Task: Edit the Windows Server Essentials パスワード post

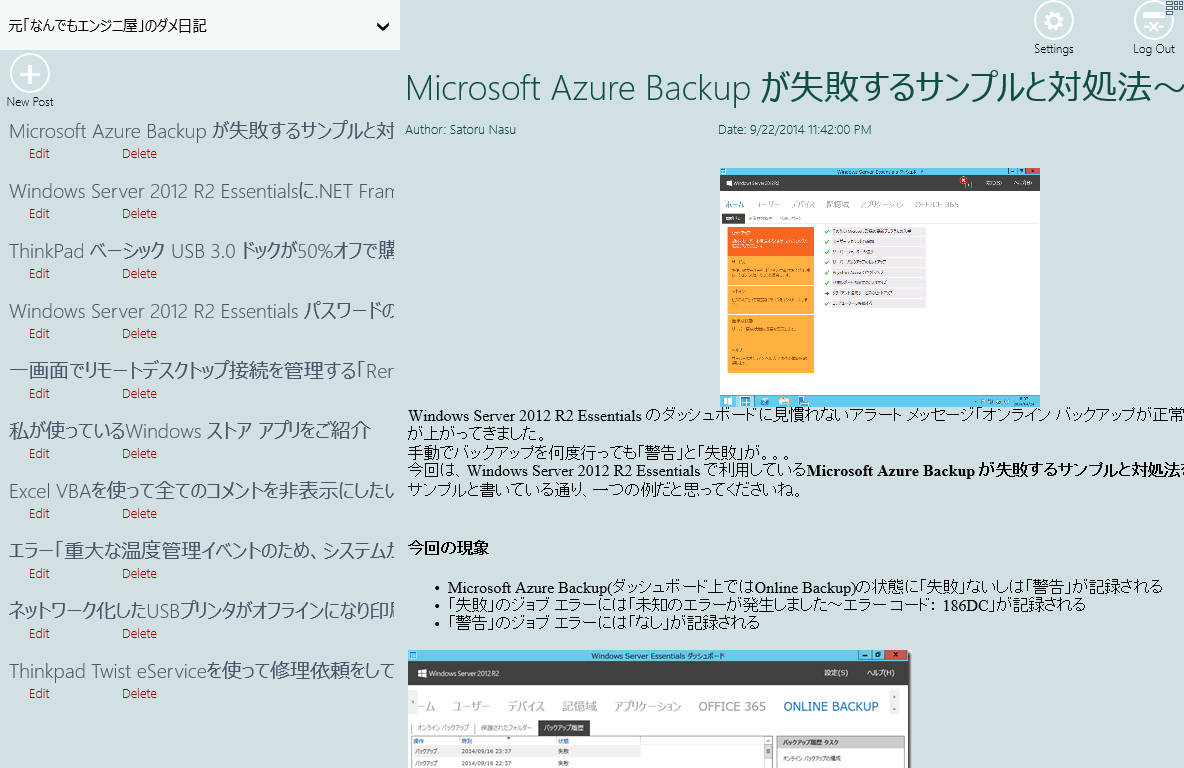Action: 39,334
